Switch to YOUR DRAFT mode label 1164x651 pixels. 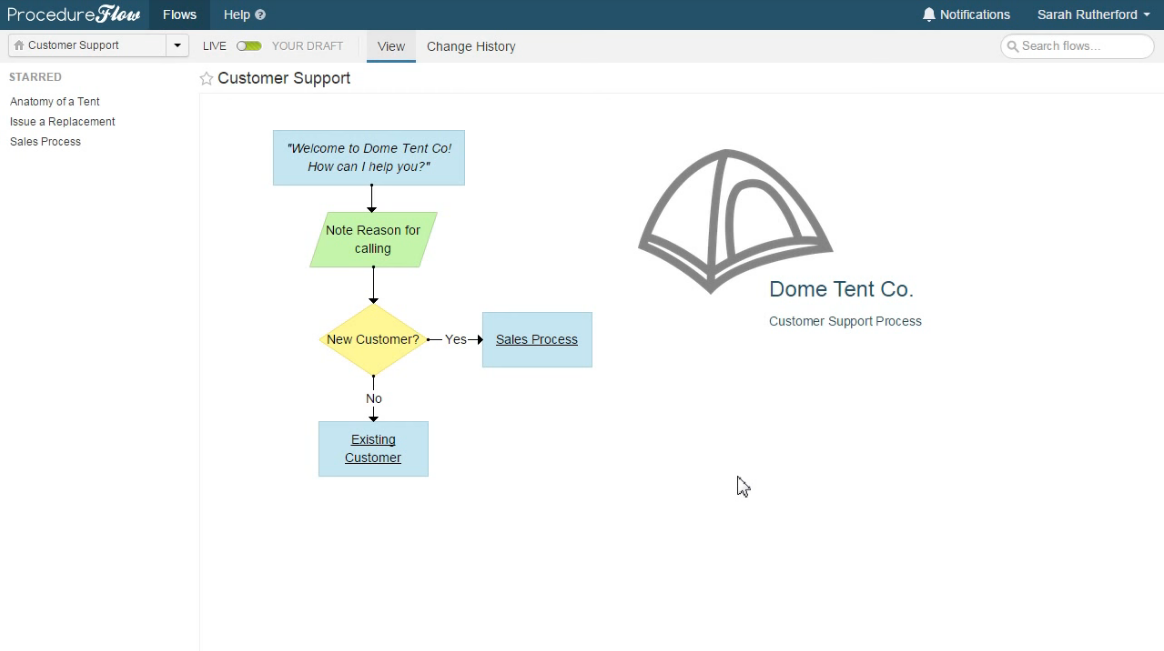pyautogui.click(x=307, y=46)
